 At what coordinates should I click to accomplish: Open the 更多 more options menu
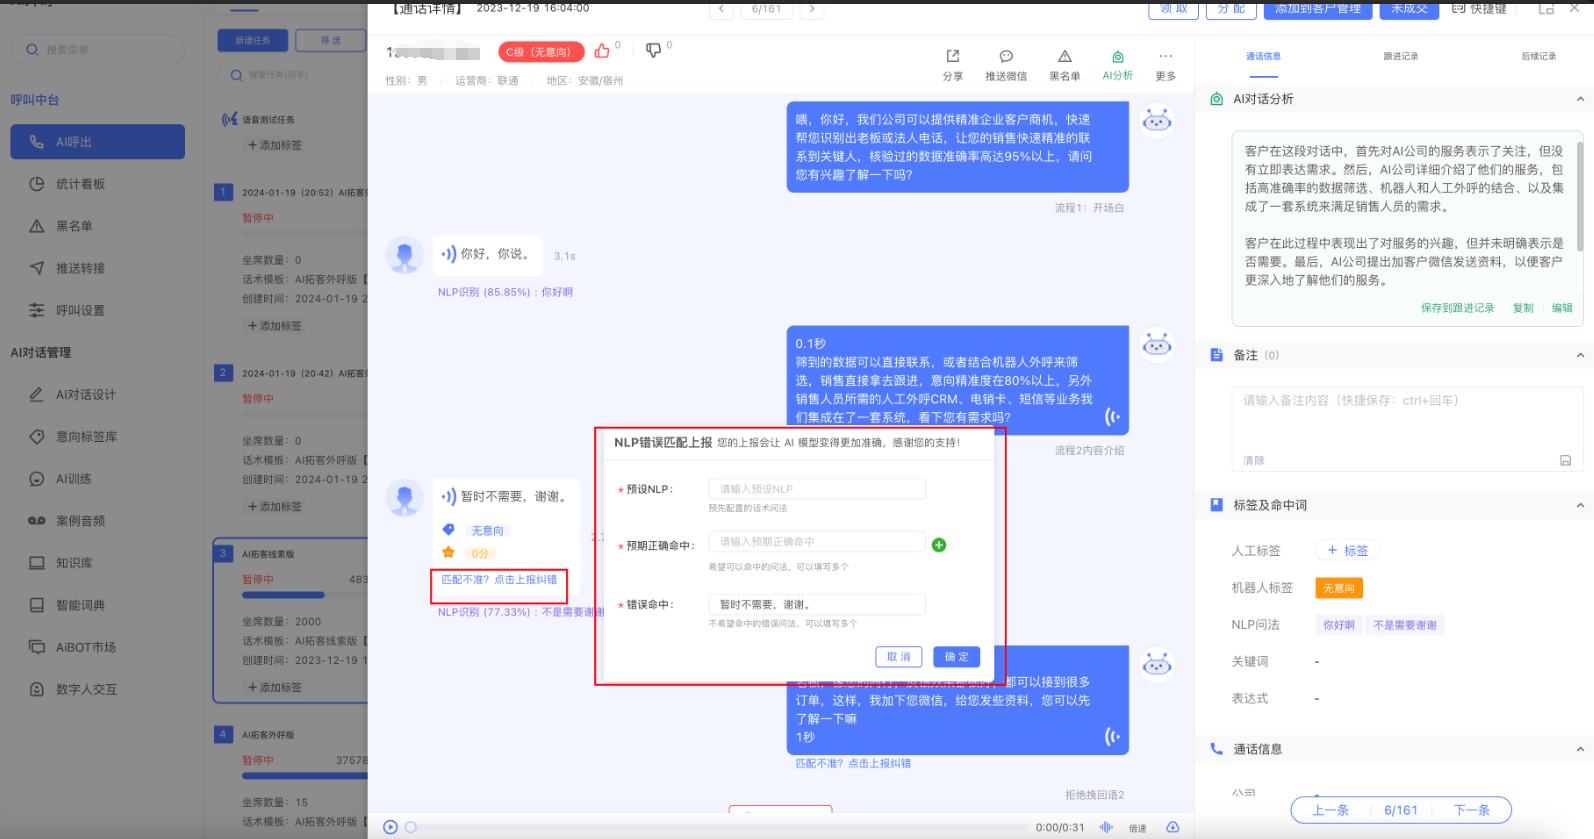[x=1166, y=57]
